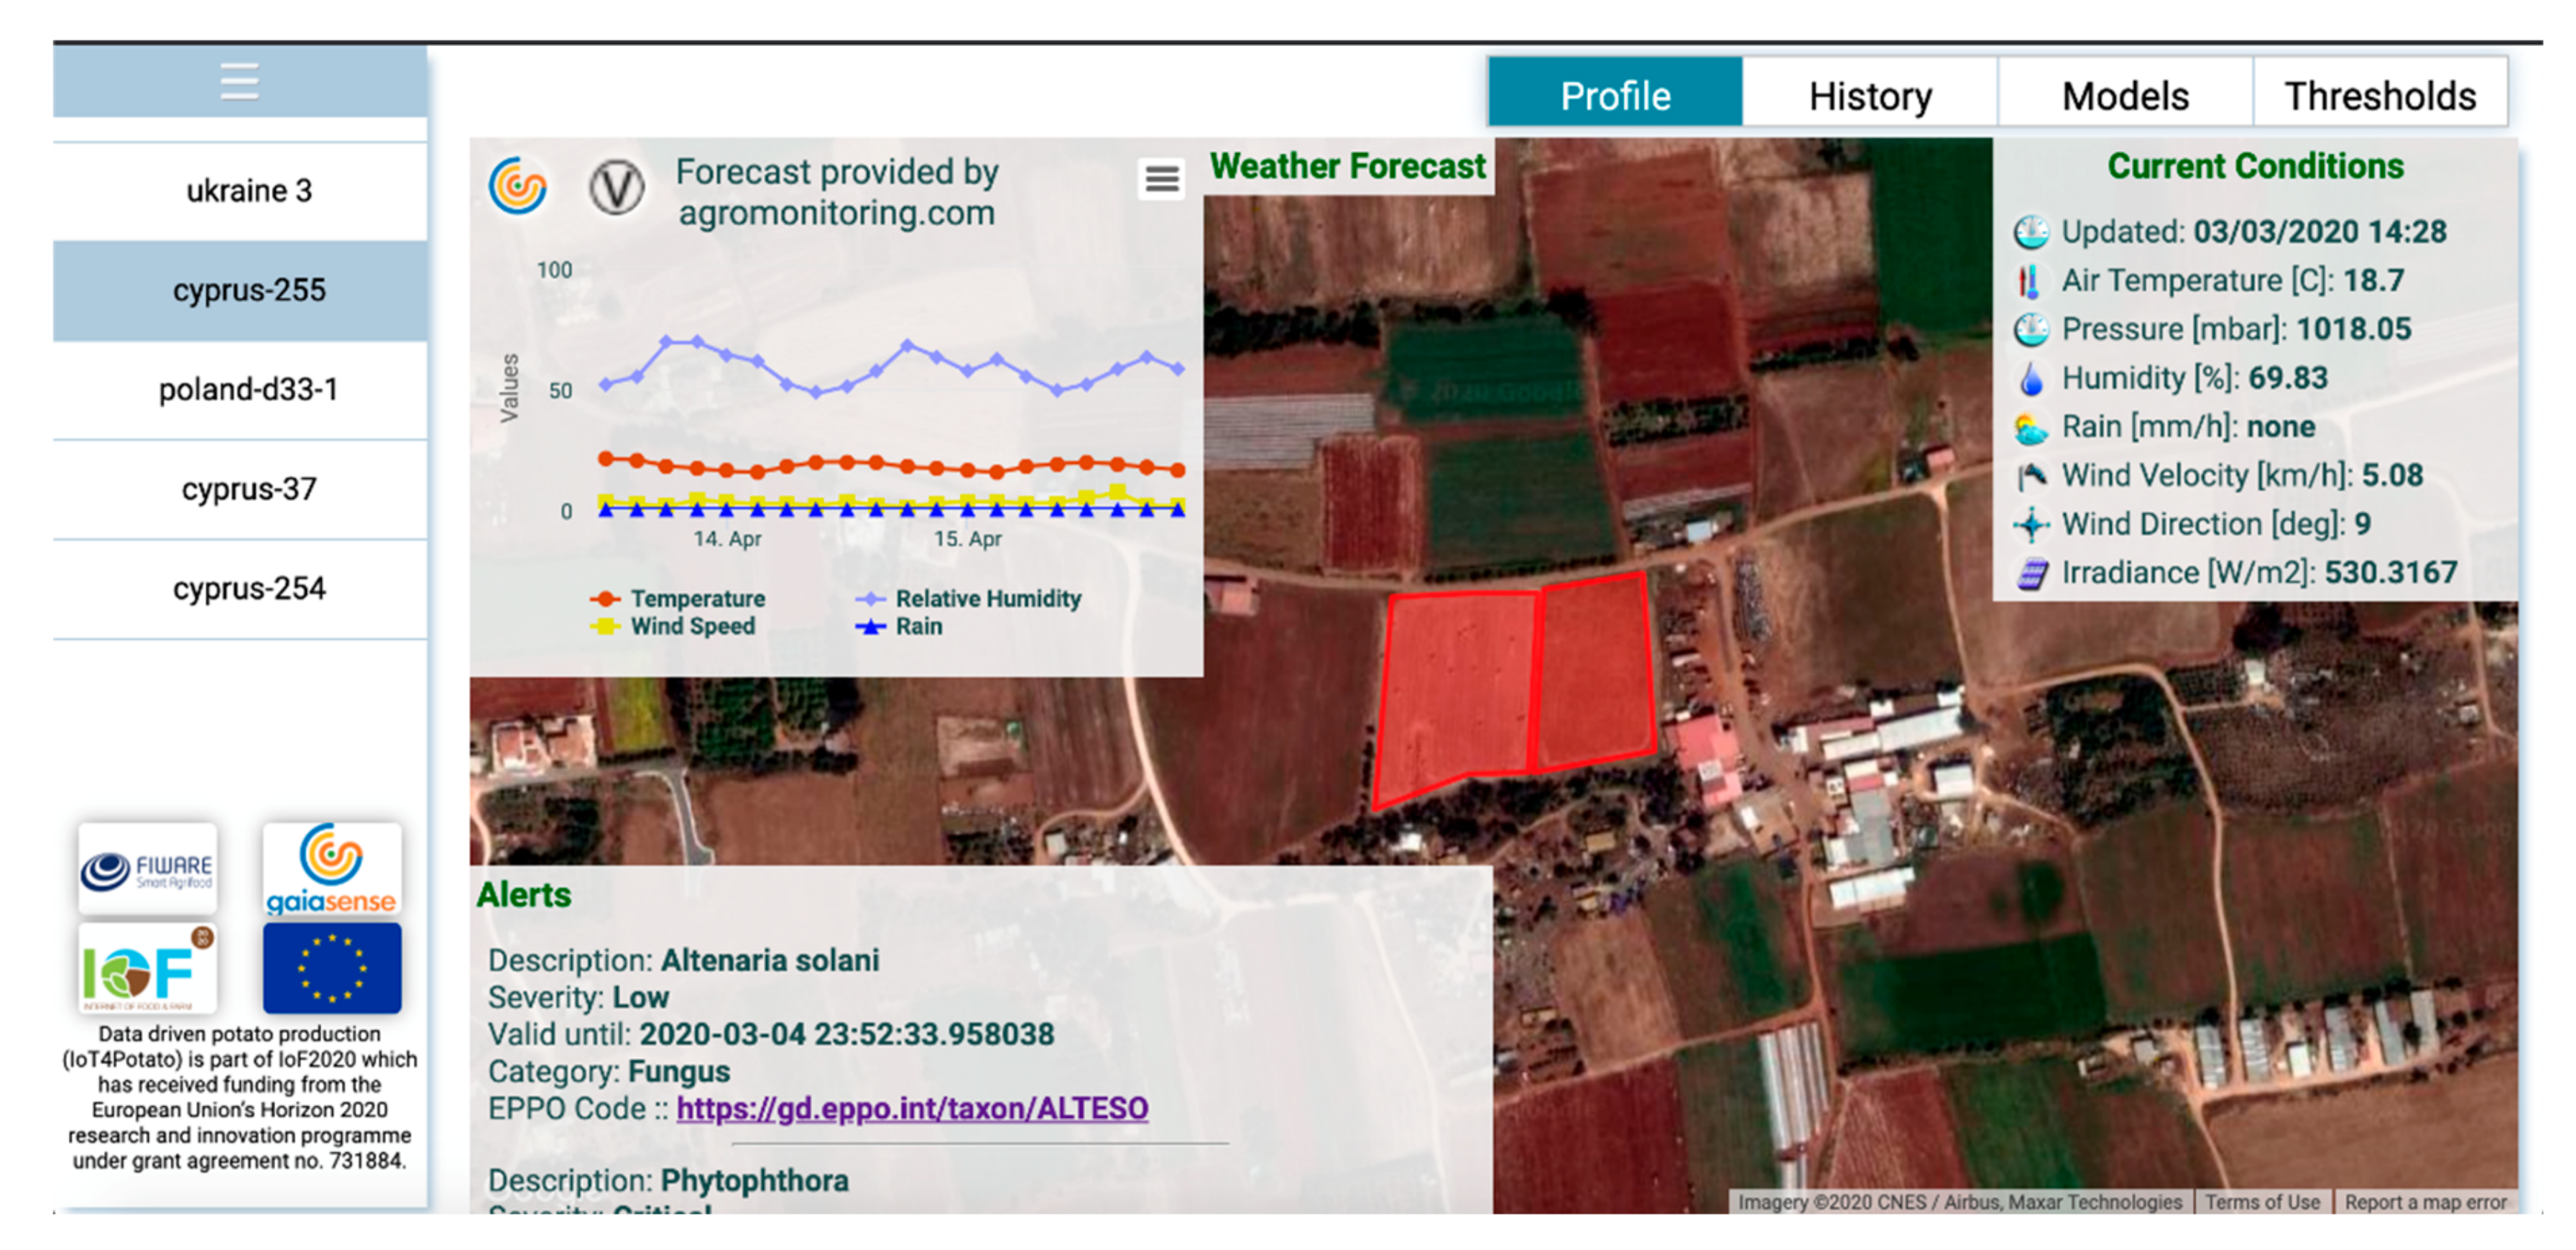Image resolution: width=2576 pixels, height=1250 pixels.
Task: Click the compass Wind Direction icon
Action: [x=2031, y=524]
